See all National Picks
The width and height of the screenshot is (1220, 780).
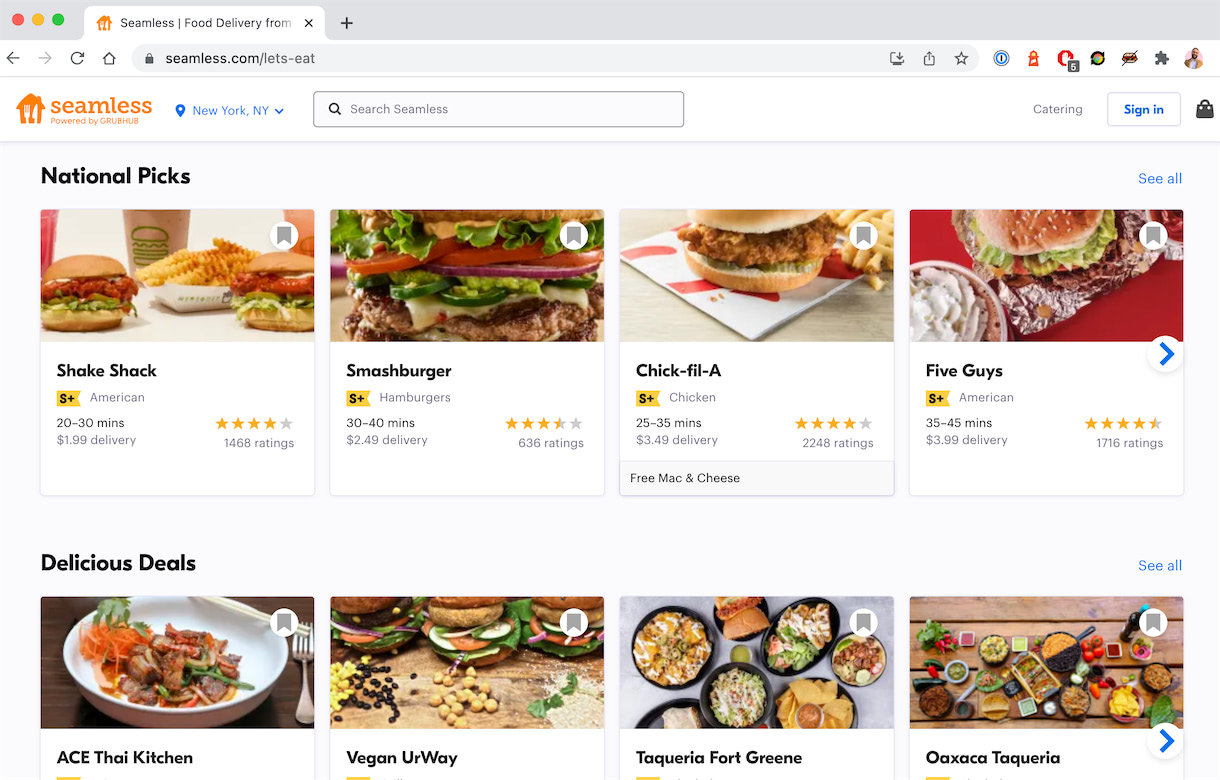tap(1160, 178)
